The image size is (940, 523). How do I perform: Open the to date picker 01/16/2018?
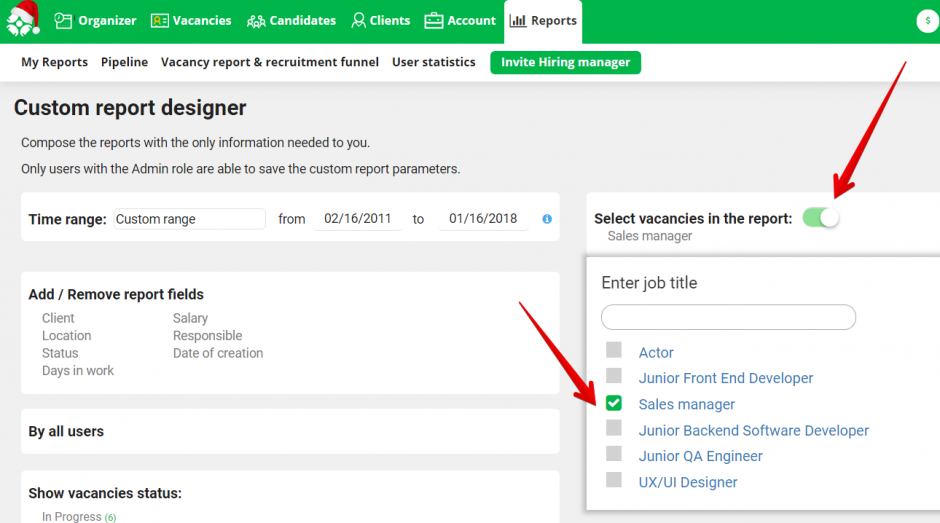tap(483, 219)
